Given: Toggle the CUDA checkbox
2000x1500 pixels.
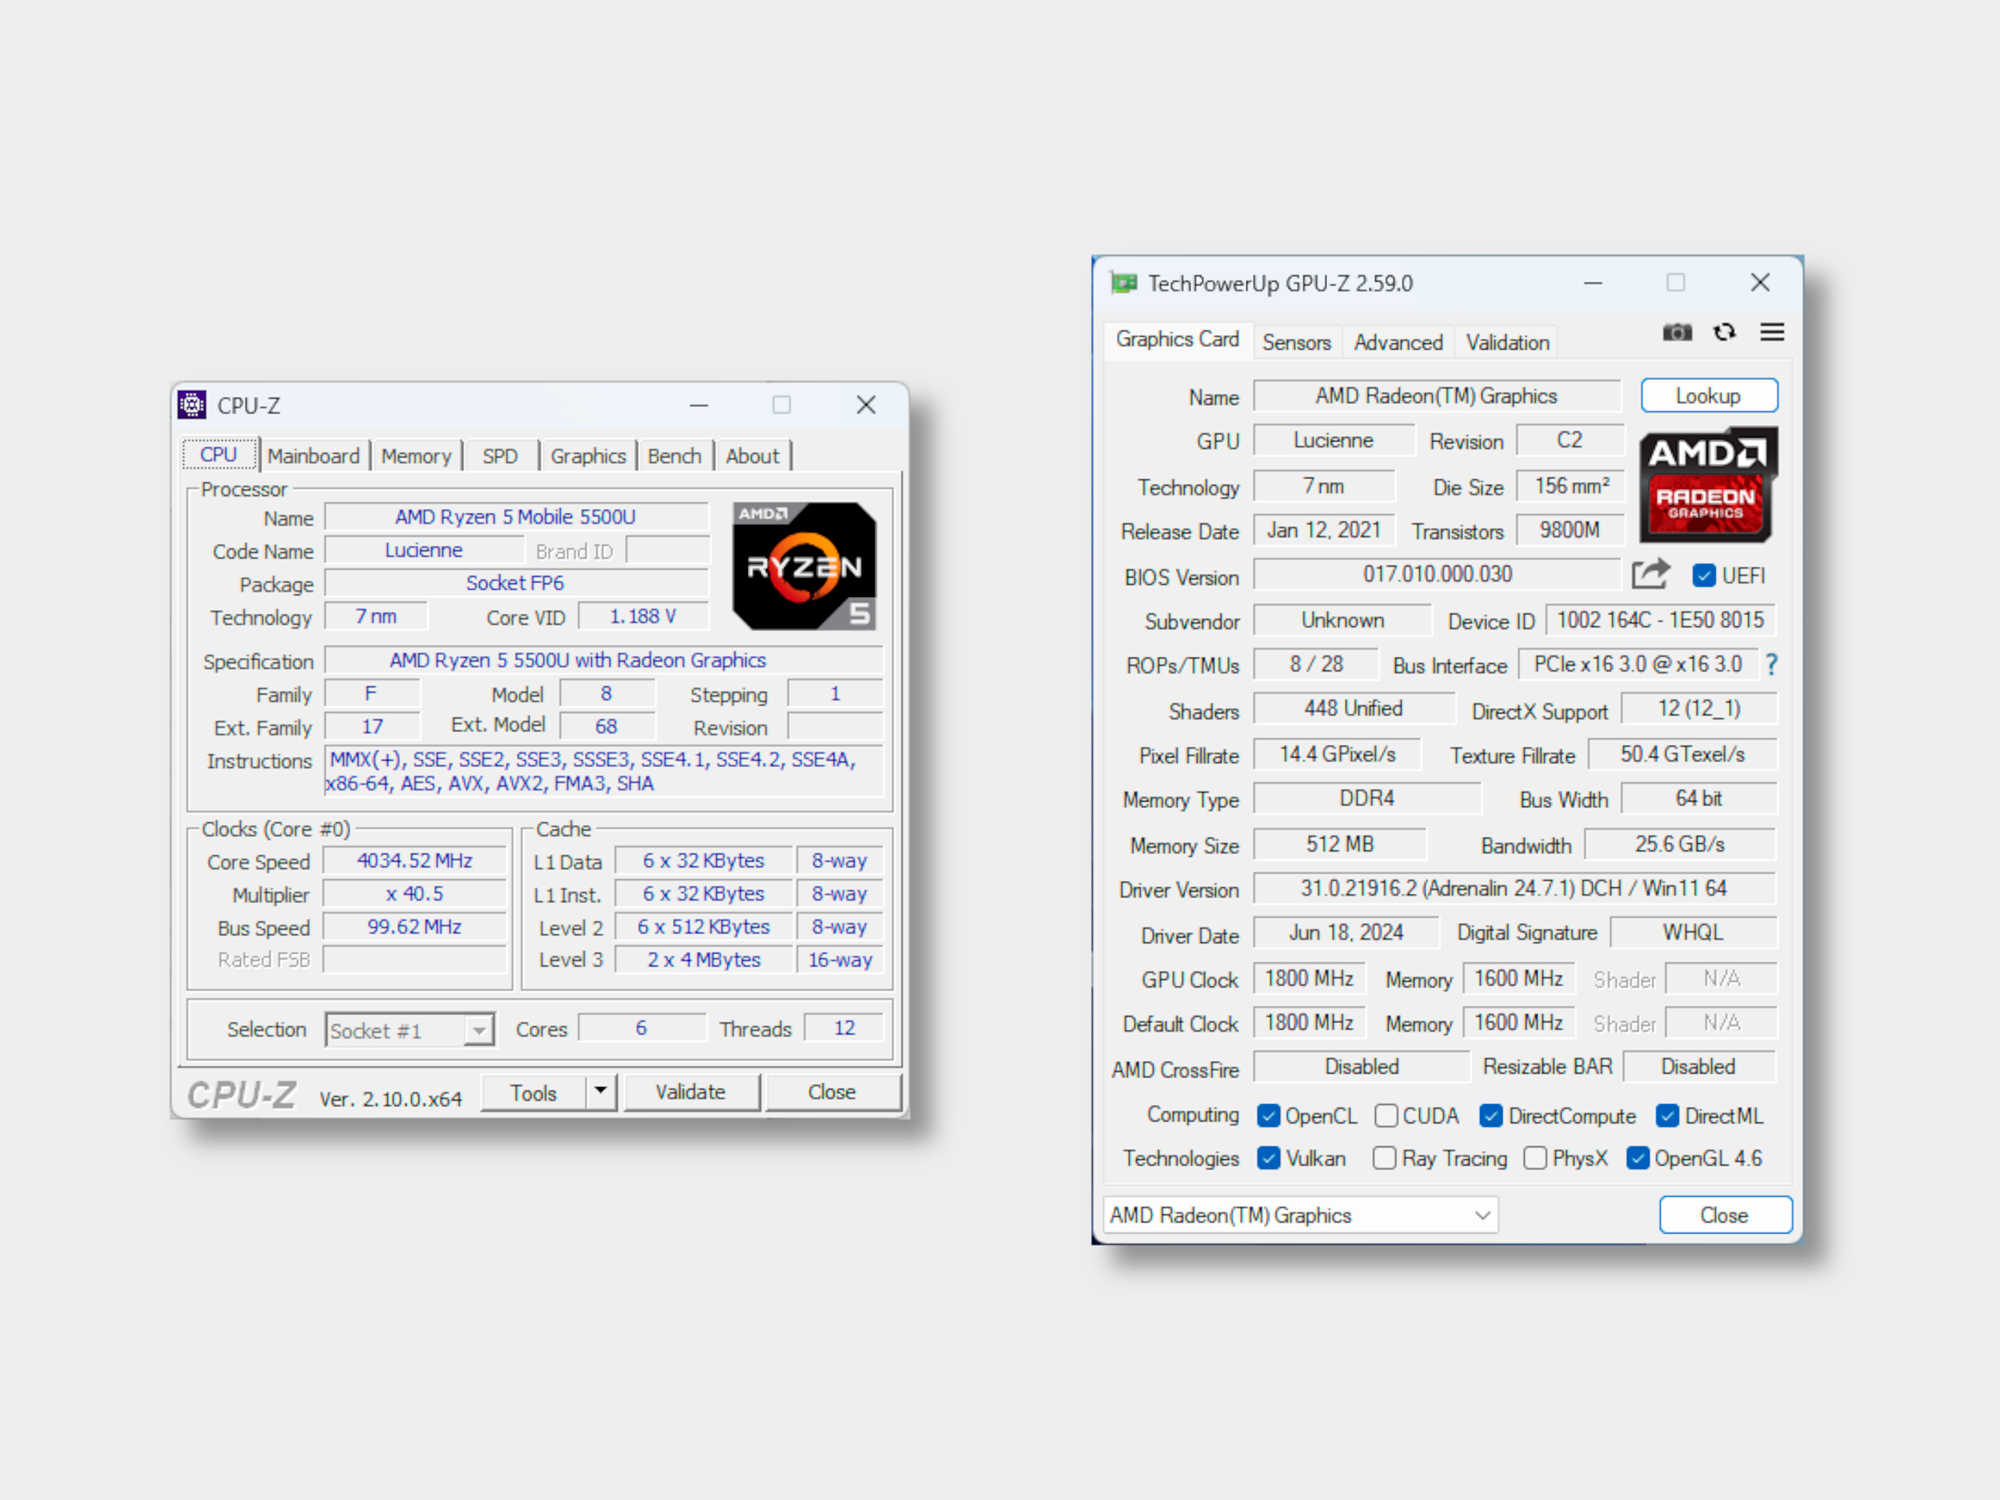Looking at the screenshot, I should (x=1386, y=1116).
